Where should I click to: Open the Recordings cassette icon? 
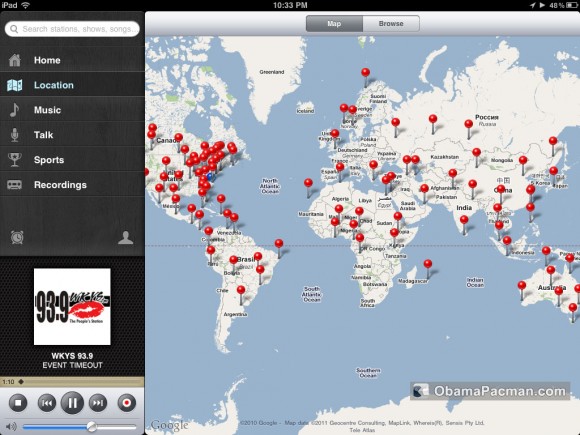pos(14,185)
